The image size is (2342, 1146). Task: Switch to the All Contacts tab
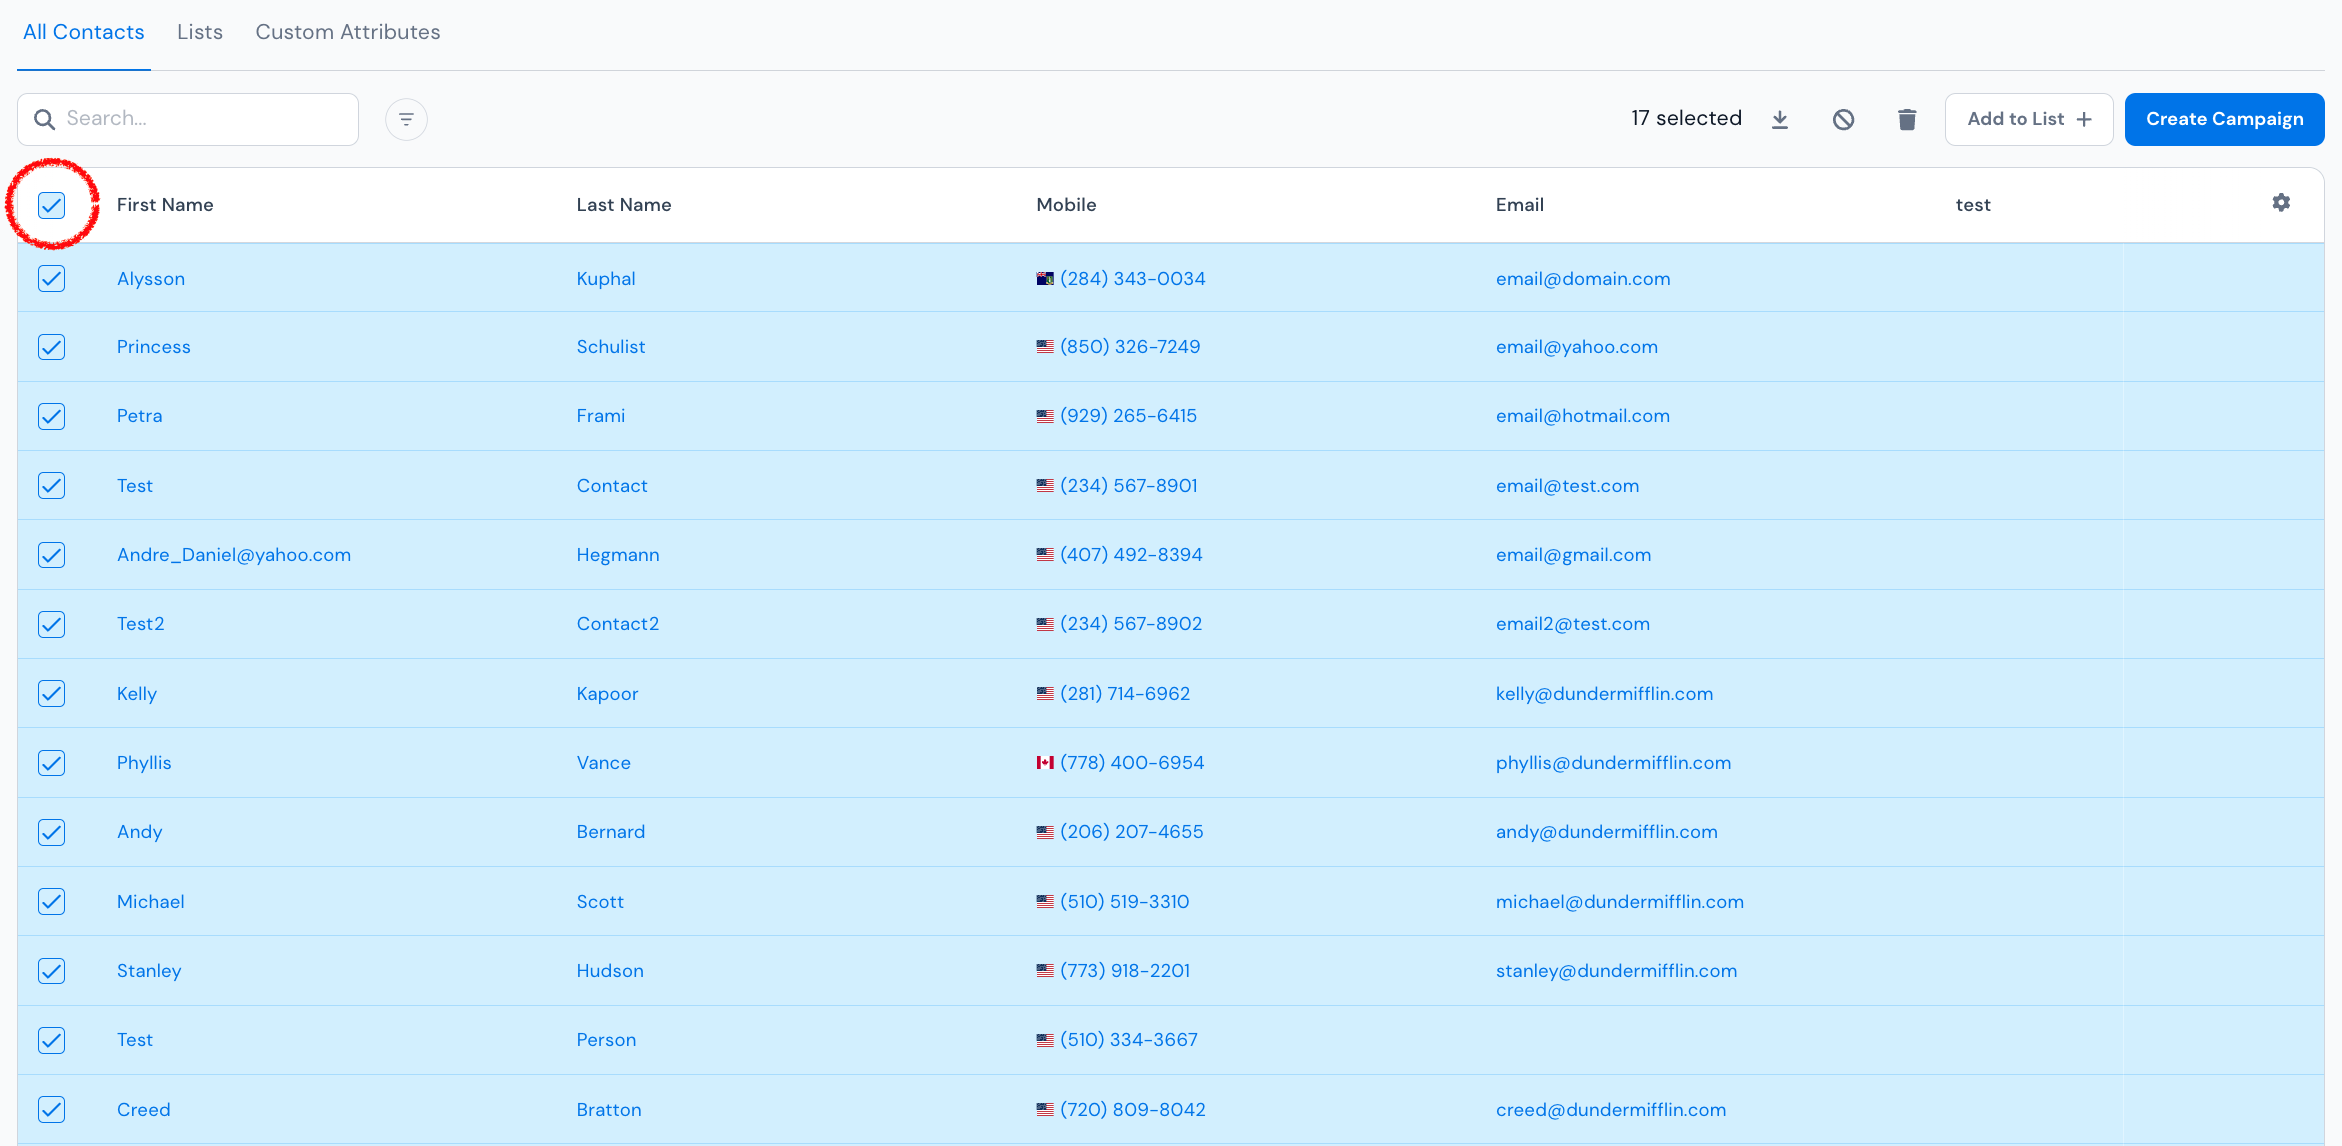point(84,32)
